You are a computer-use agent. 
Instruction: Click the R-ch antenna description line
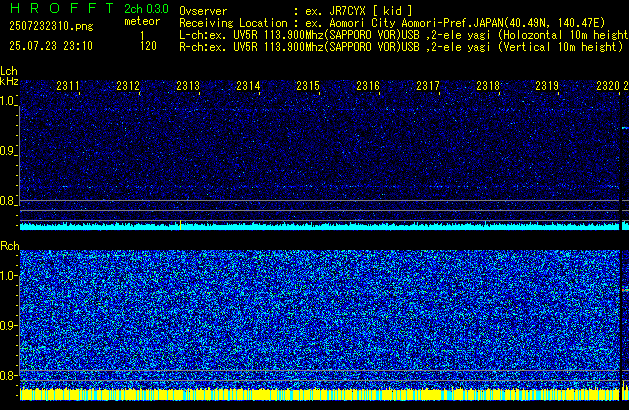(401, 47)
